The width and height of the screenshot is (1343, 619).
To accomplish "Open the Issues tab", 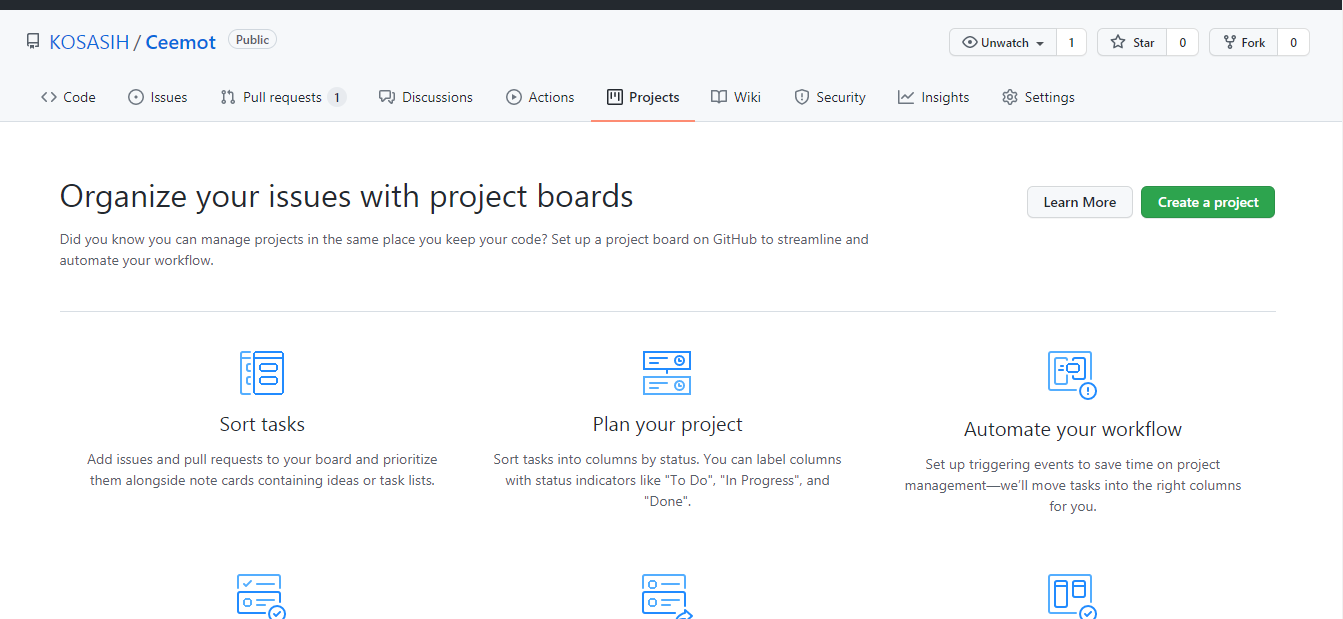I will pos(158,97).
